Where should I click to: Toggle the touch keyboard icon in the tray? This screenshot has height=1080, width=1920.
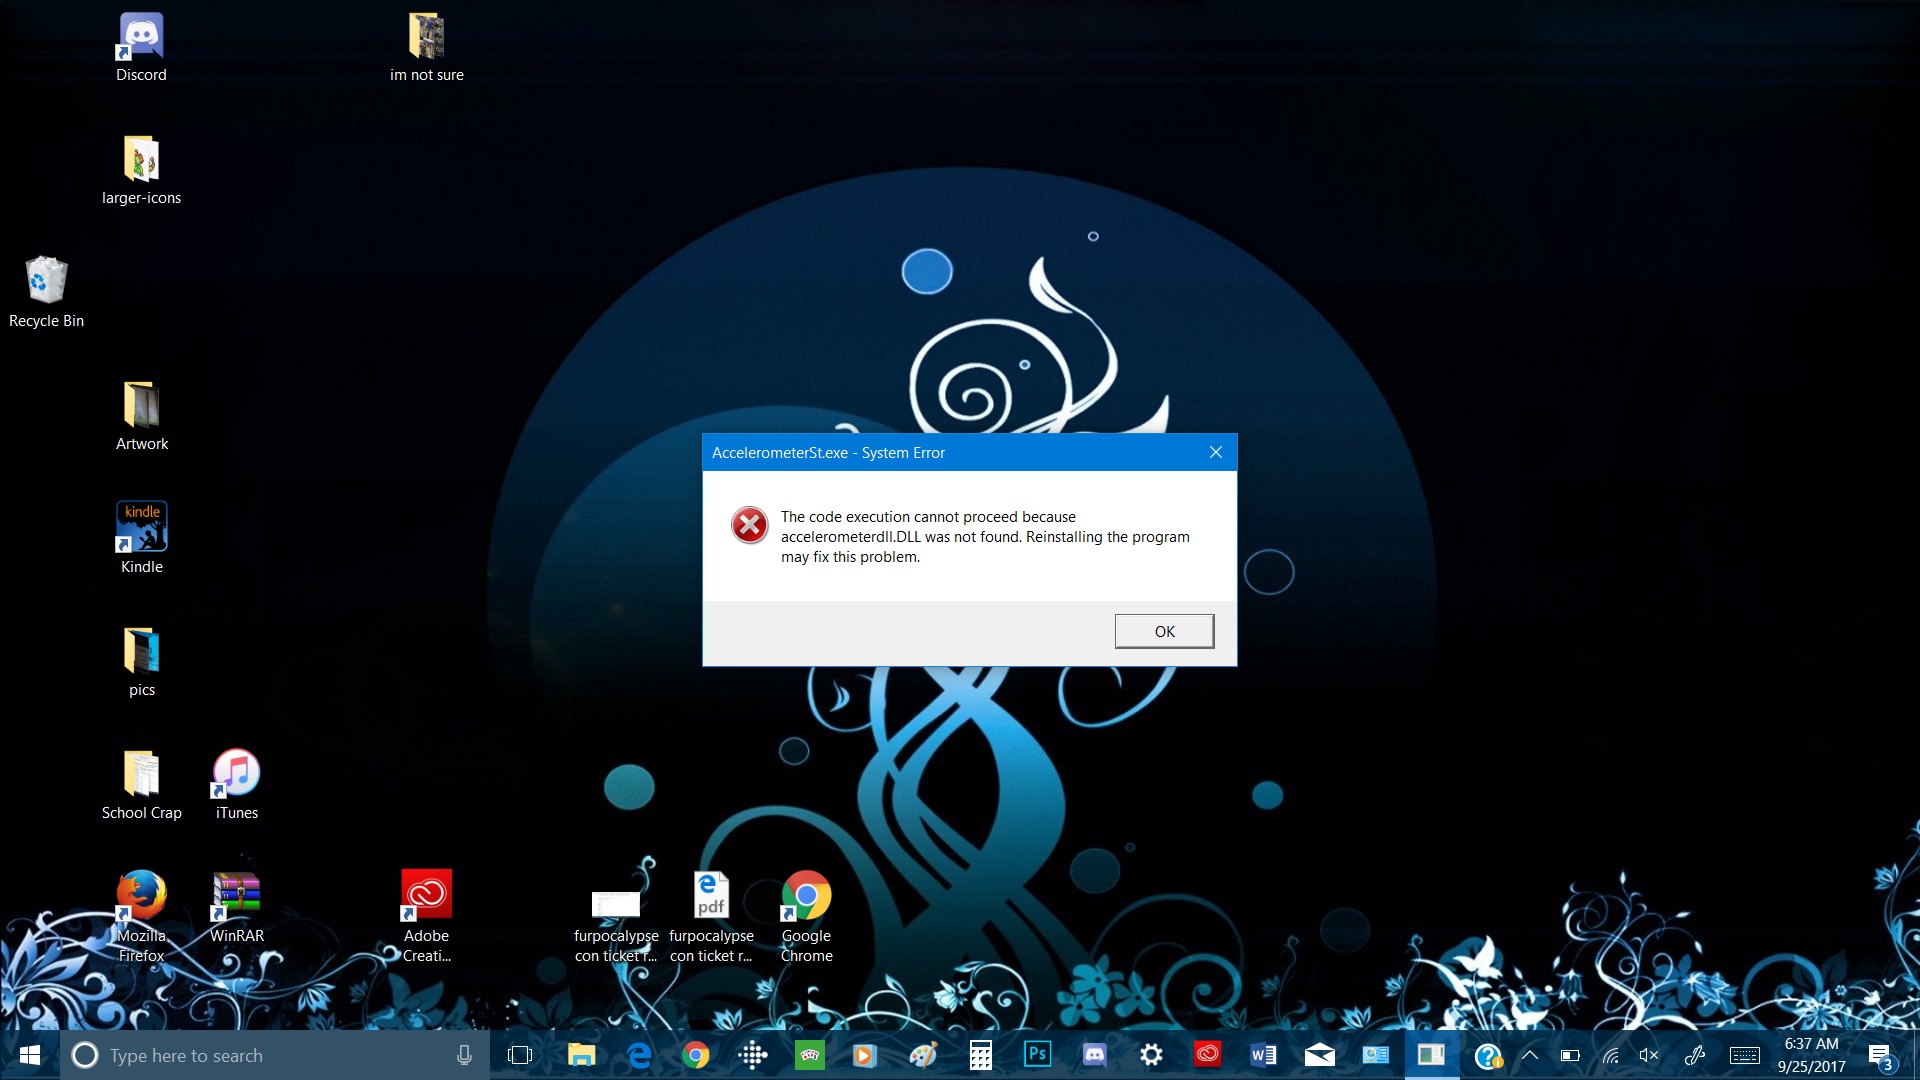tap(1744, 1055)
